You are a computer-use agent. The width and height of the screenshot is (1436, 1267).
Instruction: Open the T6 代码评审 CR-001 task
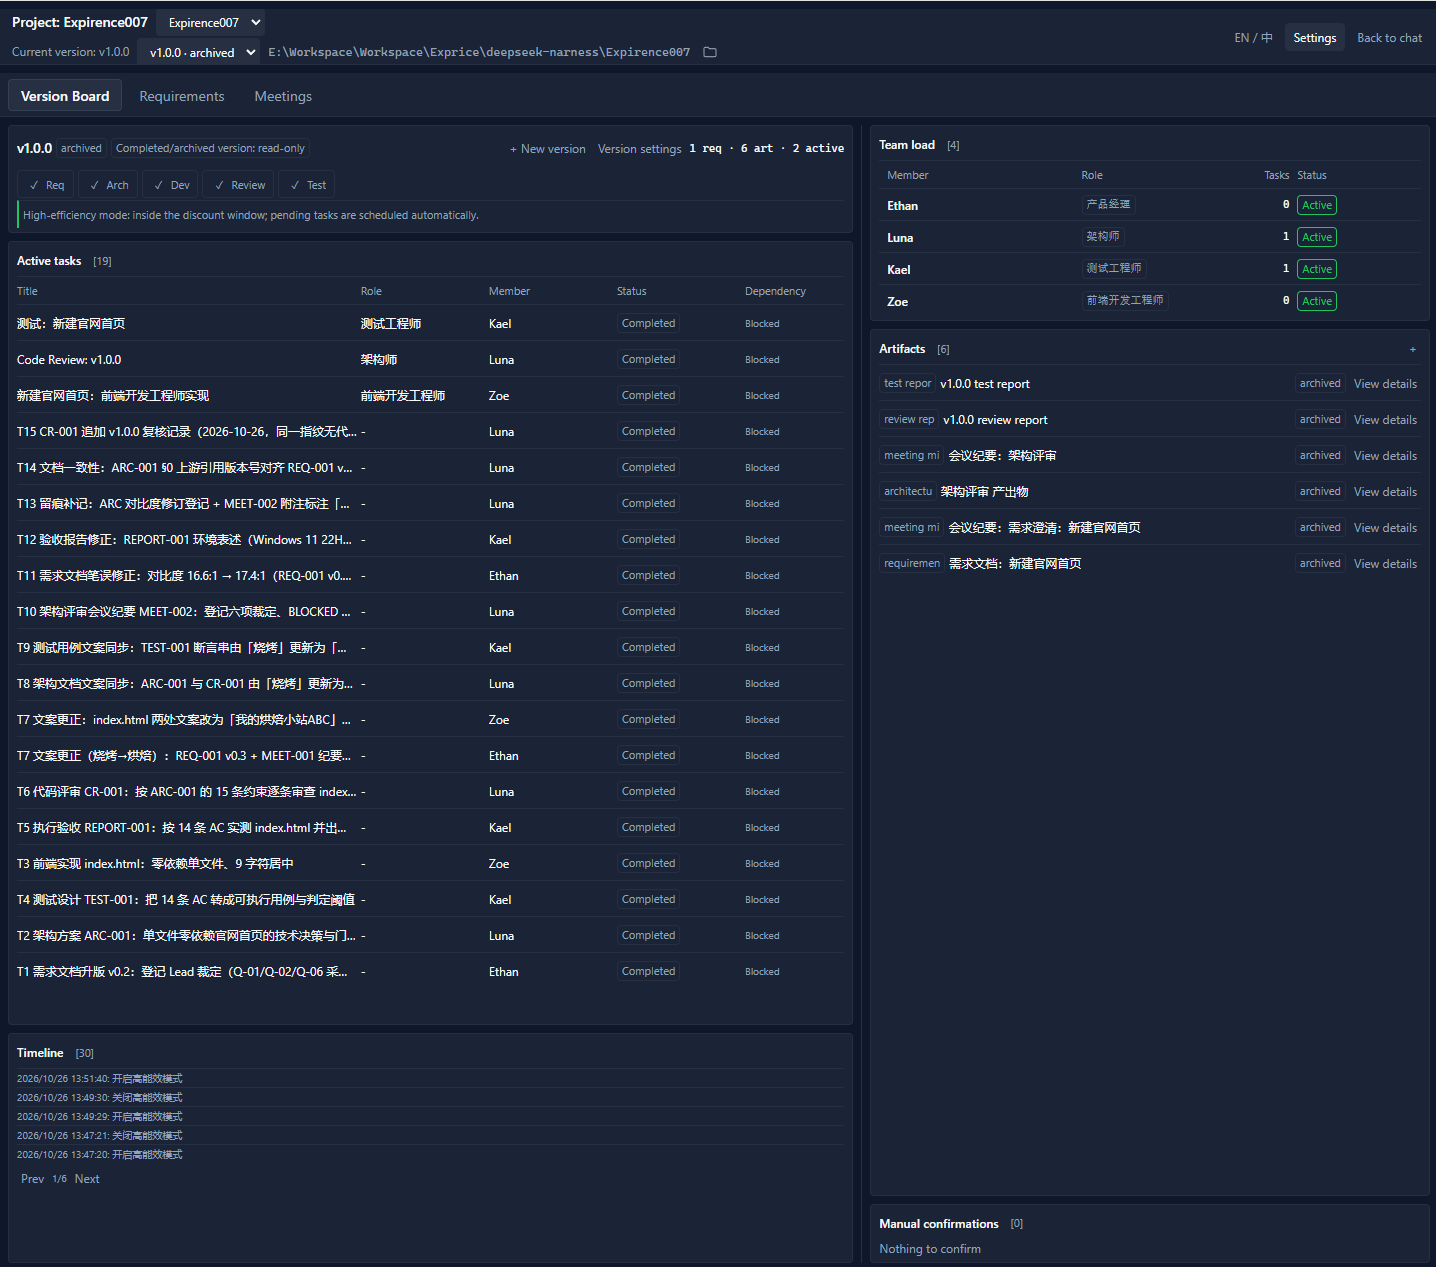[186, 792]
